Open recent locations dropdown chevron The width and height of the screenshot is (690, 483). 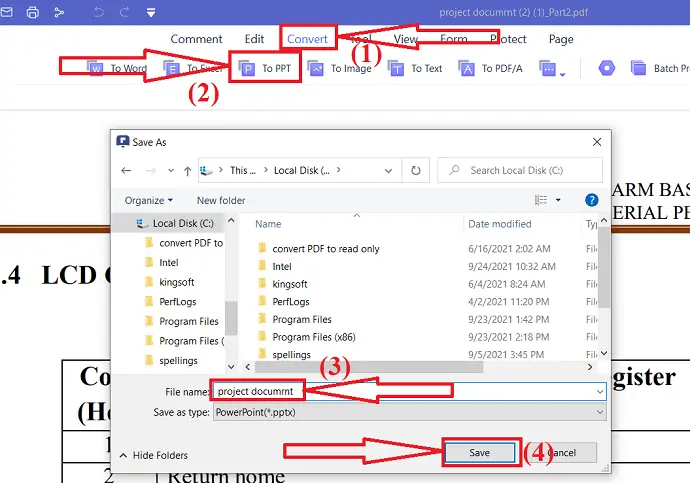(171, 170)
